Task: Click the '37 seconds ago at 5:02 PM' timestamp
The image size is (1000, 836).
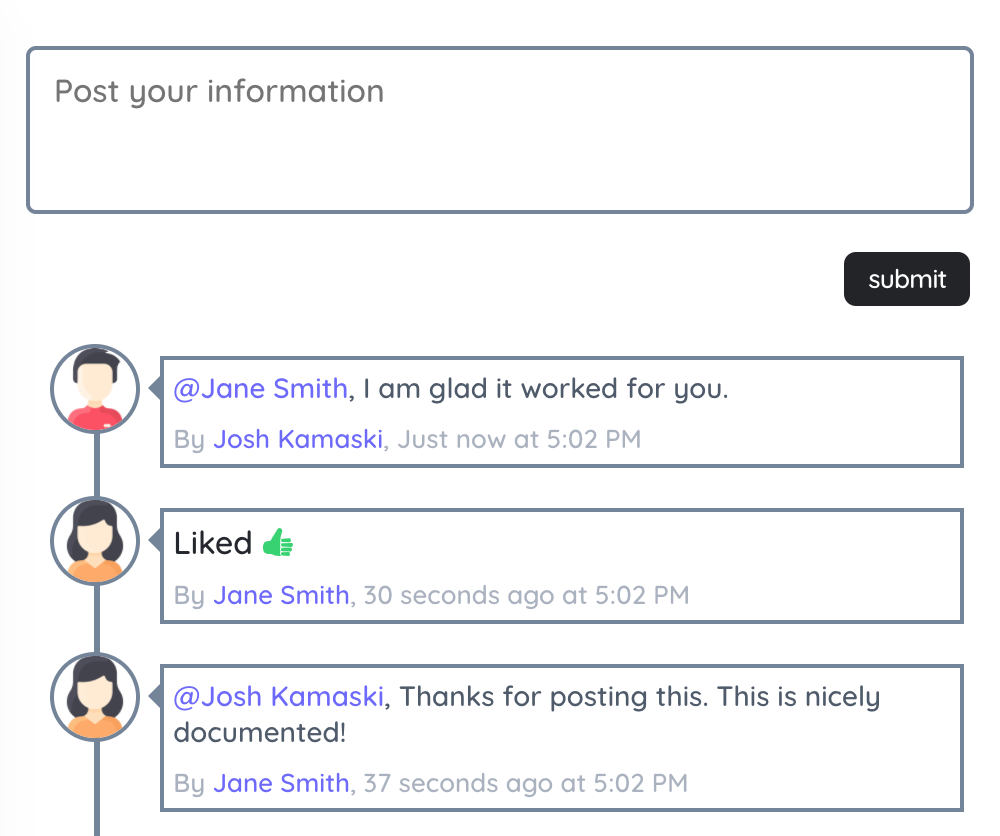Action: pyautogui.click(x=526, y=783)
